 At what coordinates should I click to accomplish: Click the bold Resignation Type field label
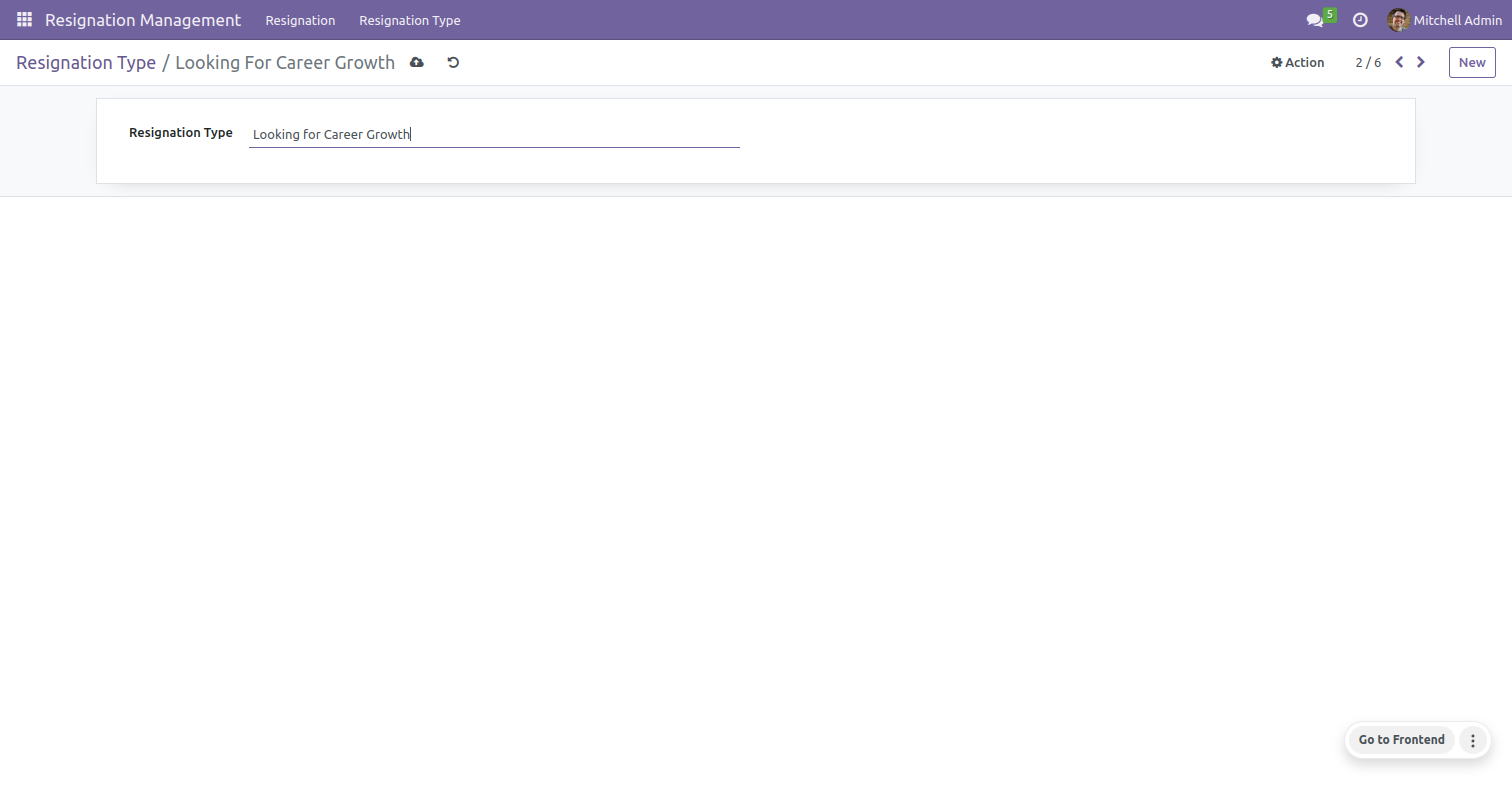(181, 132)
